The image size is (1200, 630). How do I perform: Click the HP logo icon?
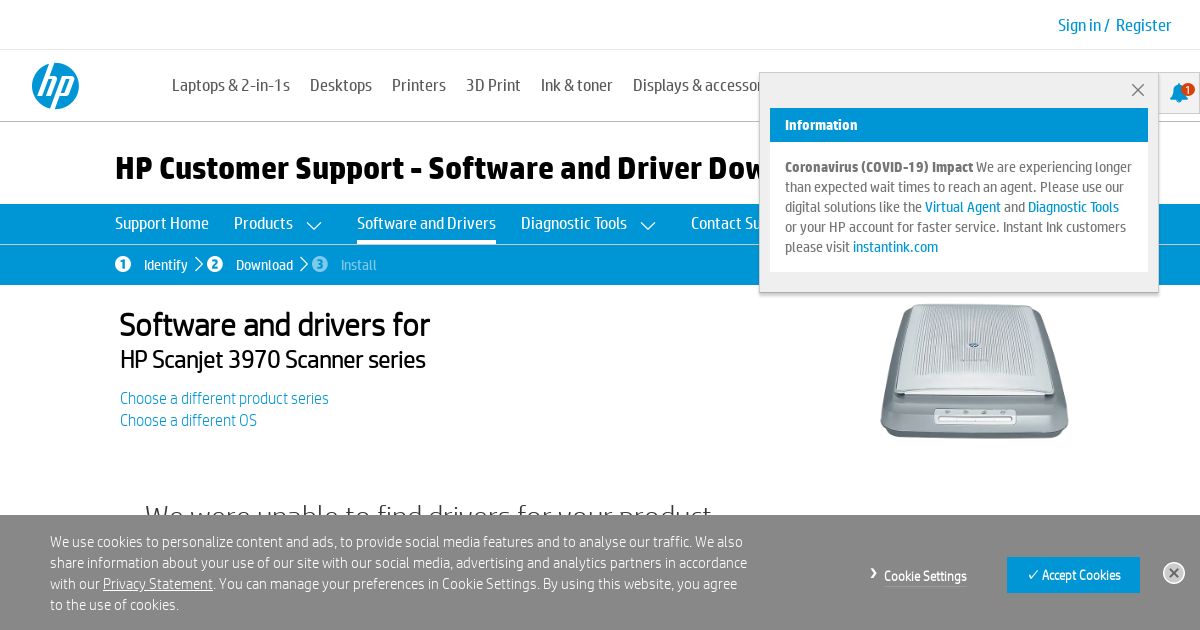[x=55, y=86]
